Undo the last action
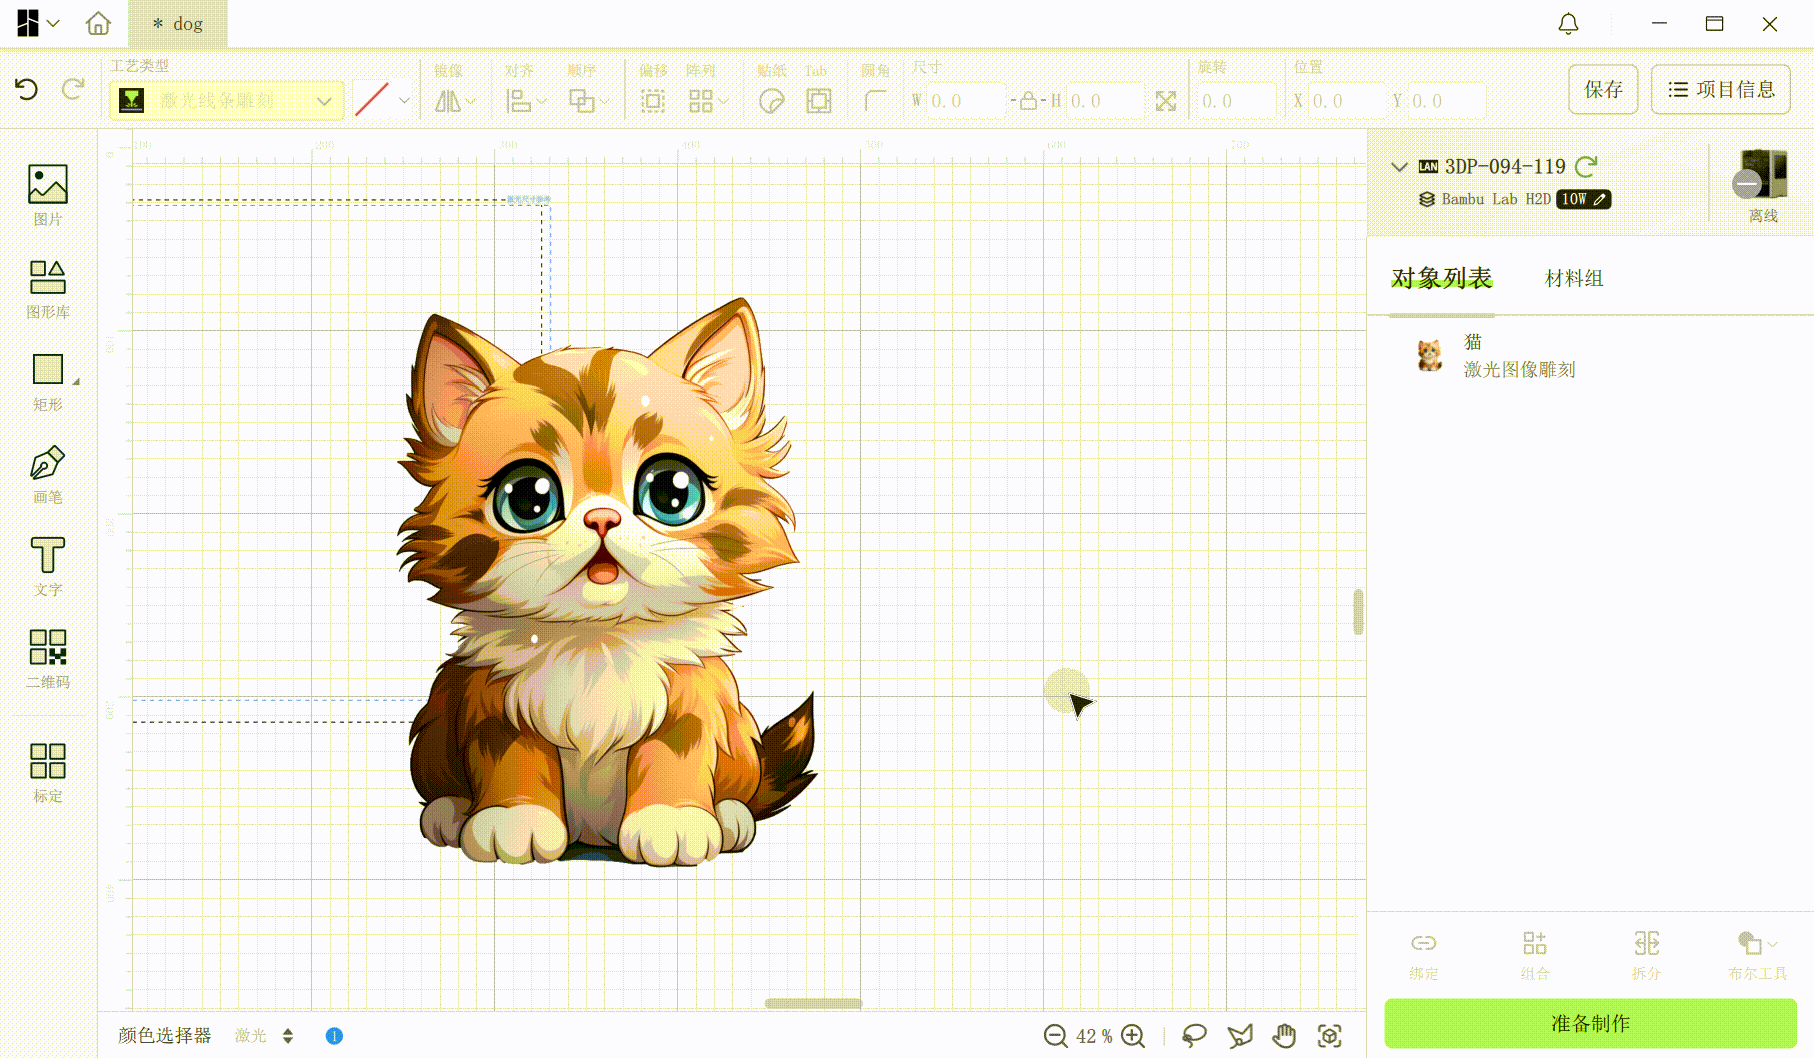The width and height of the screenshot is (1814, 1058). click(27, 90)
